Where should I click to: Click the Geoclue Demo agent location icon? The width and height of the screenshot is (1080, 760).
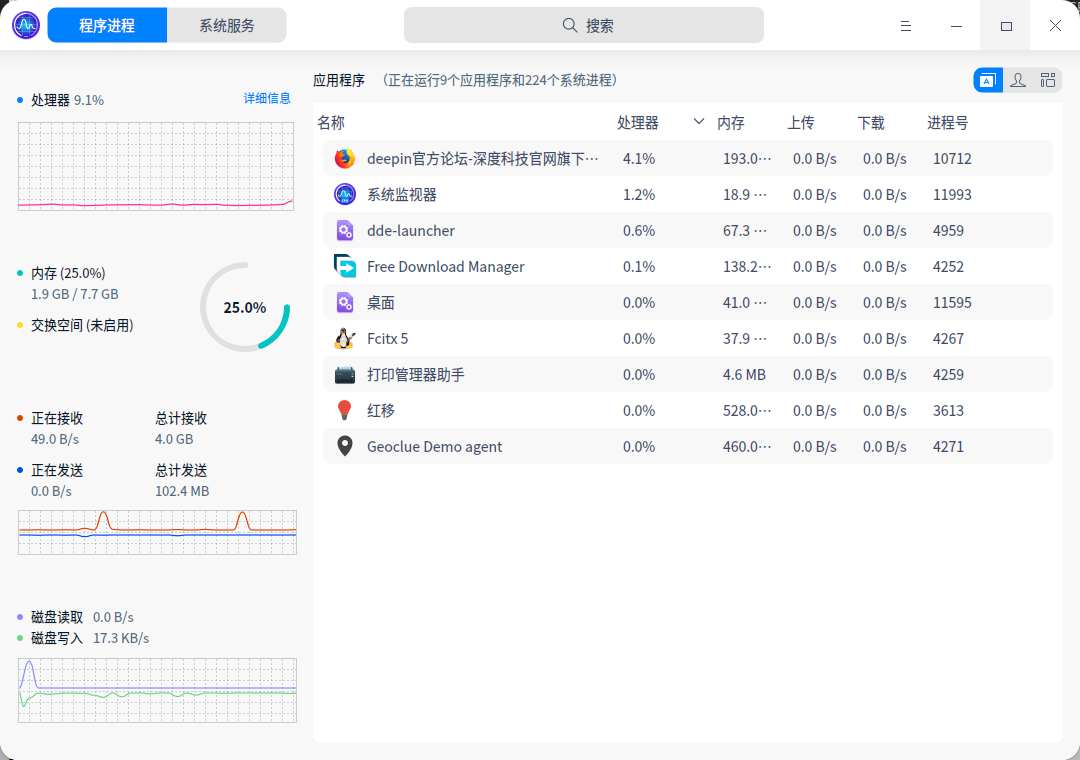(344, 446)
